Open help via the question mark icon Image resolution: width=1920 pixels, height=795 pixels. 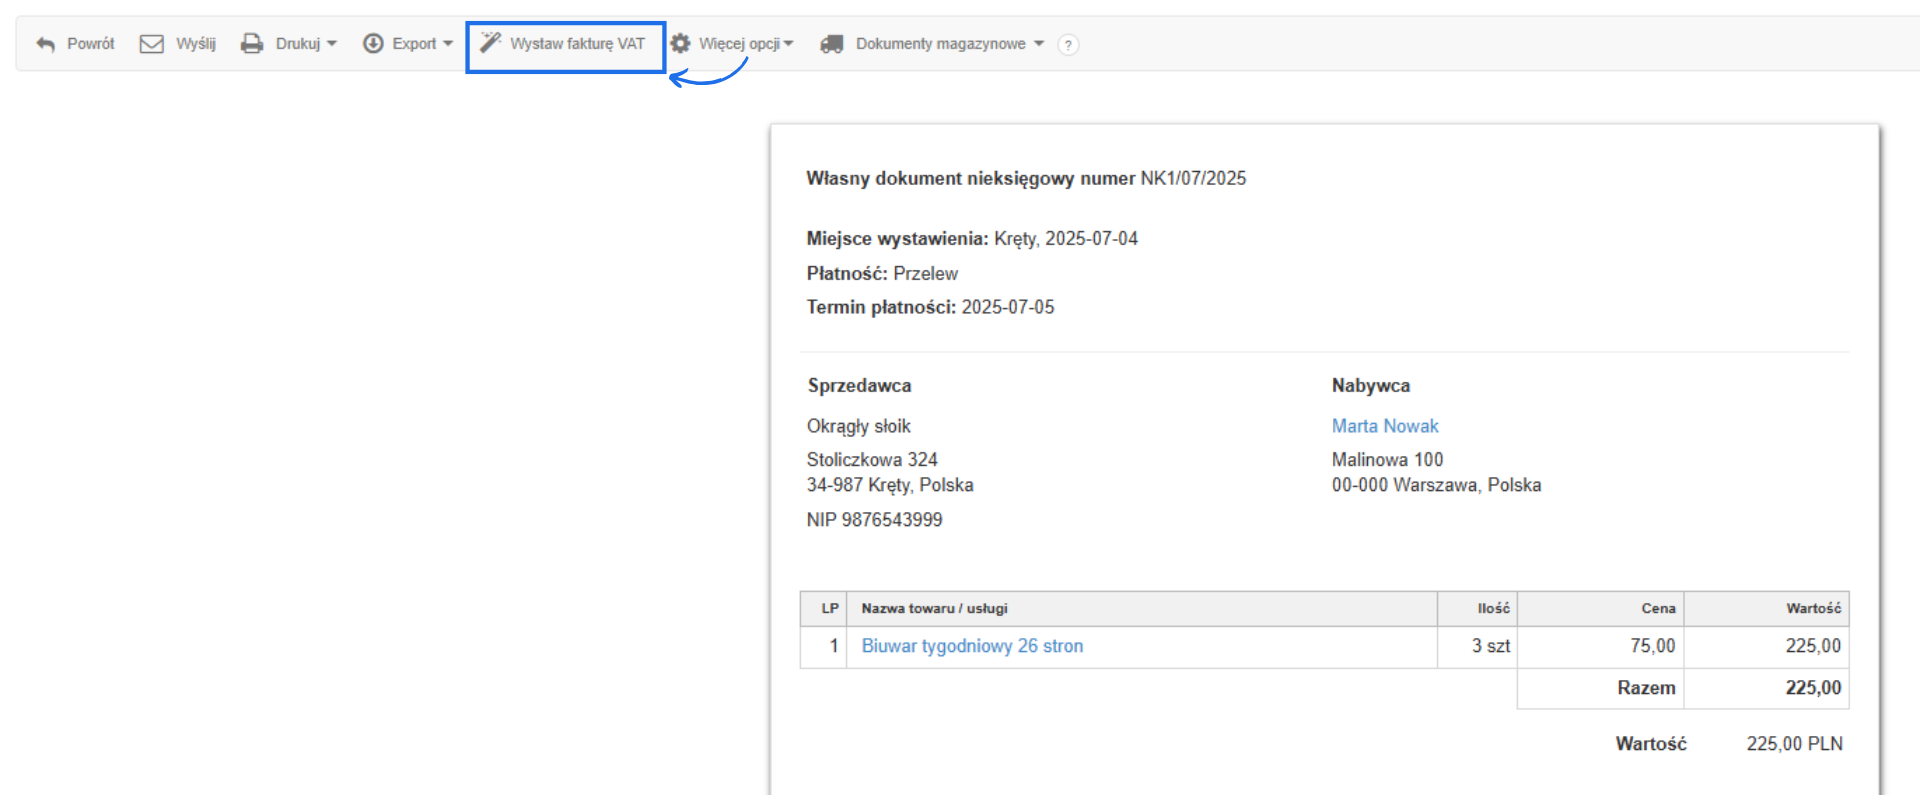click(x=1068, y=45)
